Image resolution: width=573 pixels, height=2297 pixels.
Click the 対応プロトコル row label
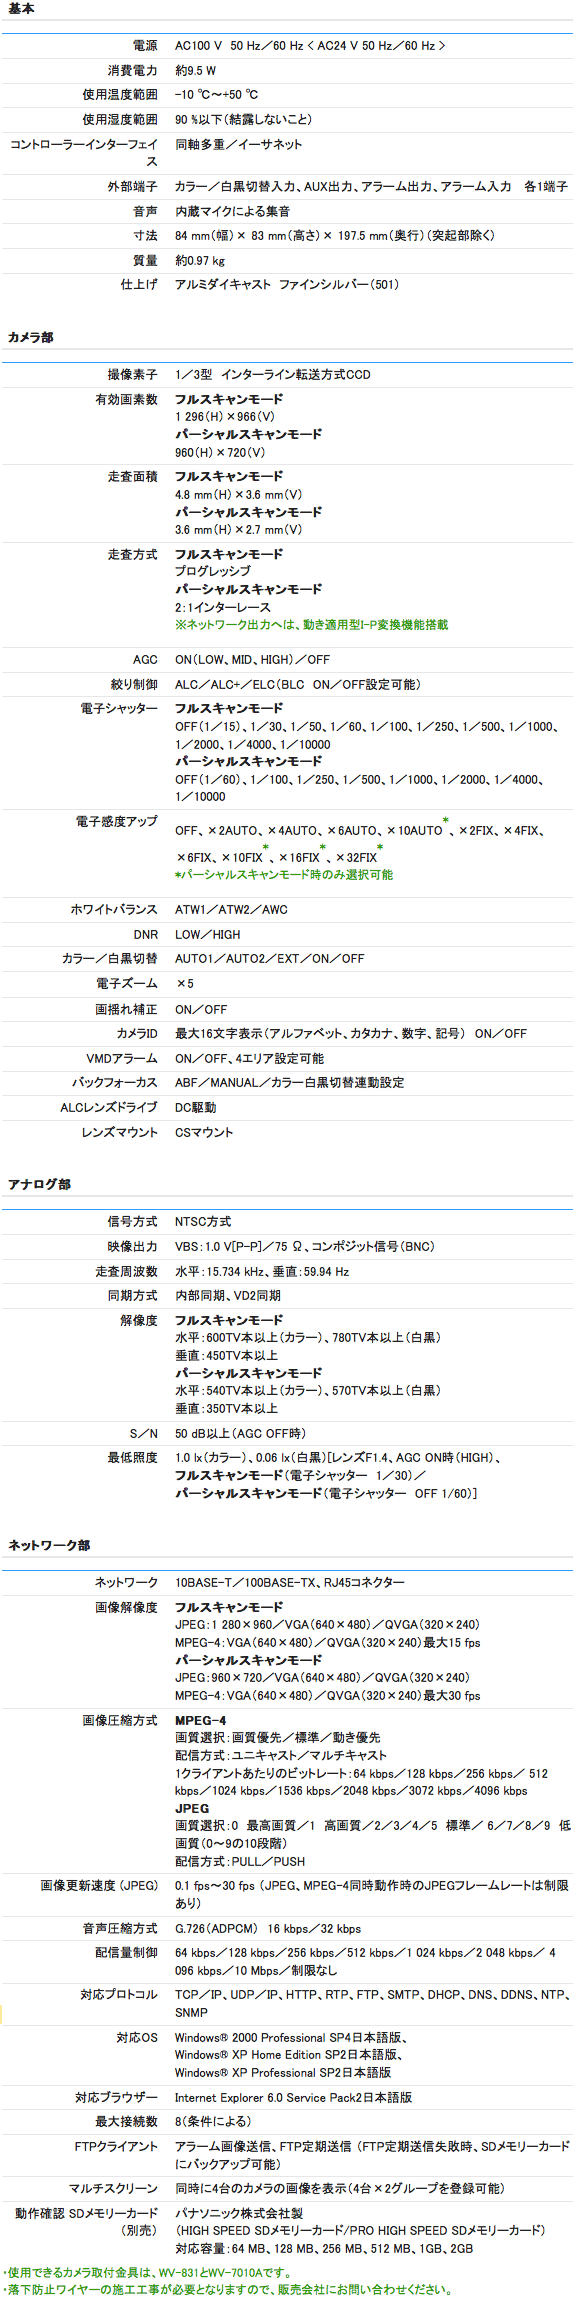point(119,1995)
